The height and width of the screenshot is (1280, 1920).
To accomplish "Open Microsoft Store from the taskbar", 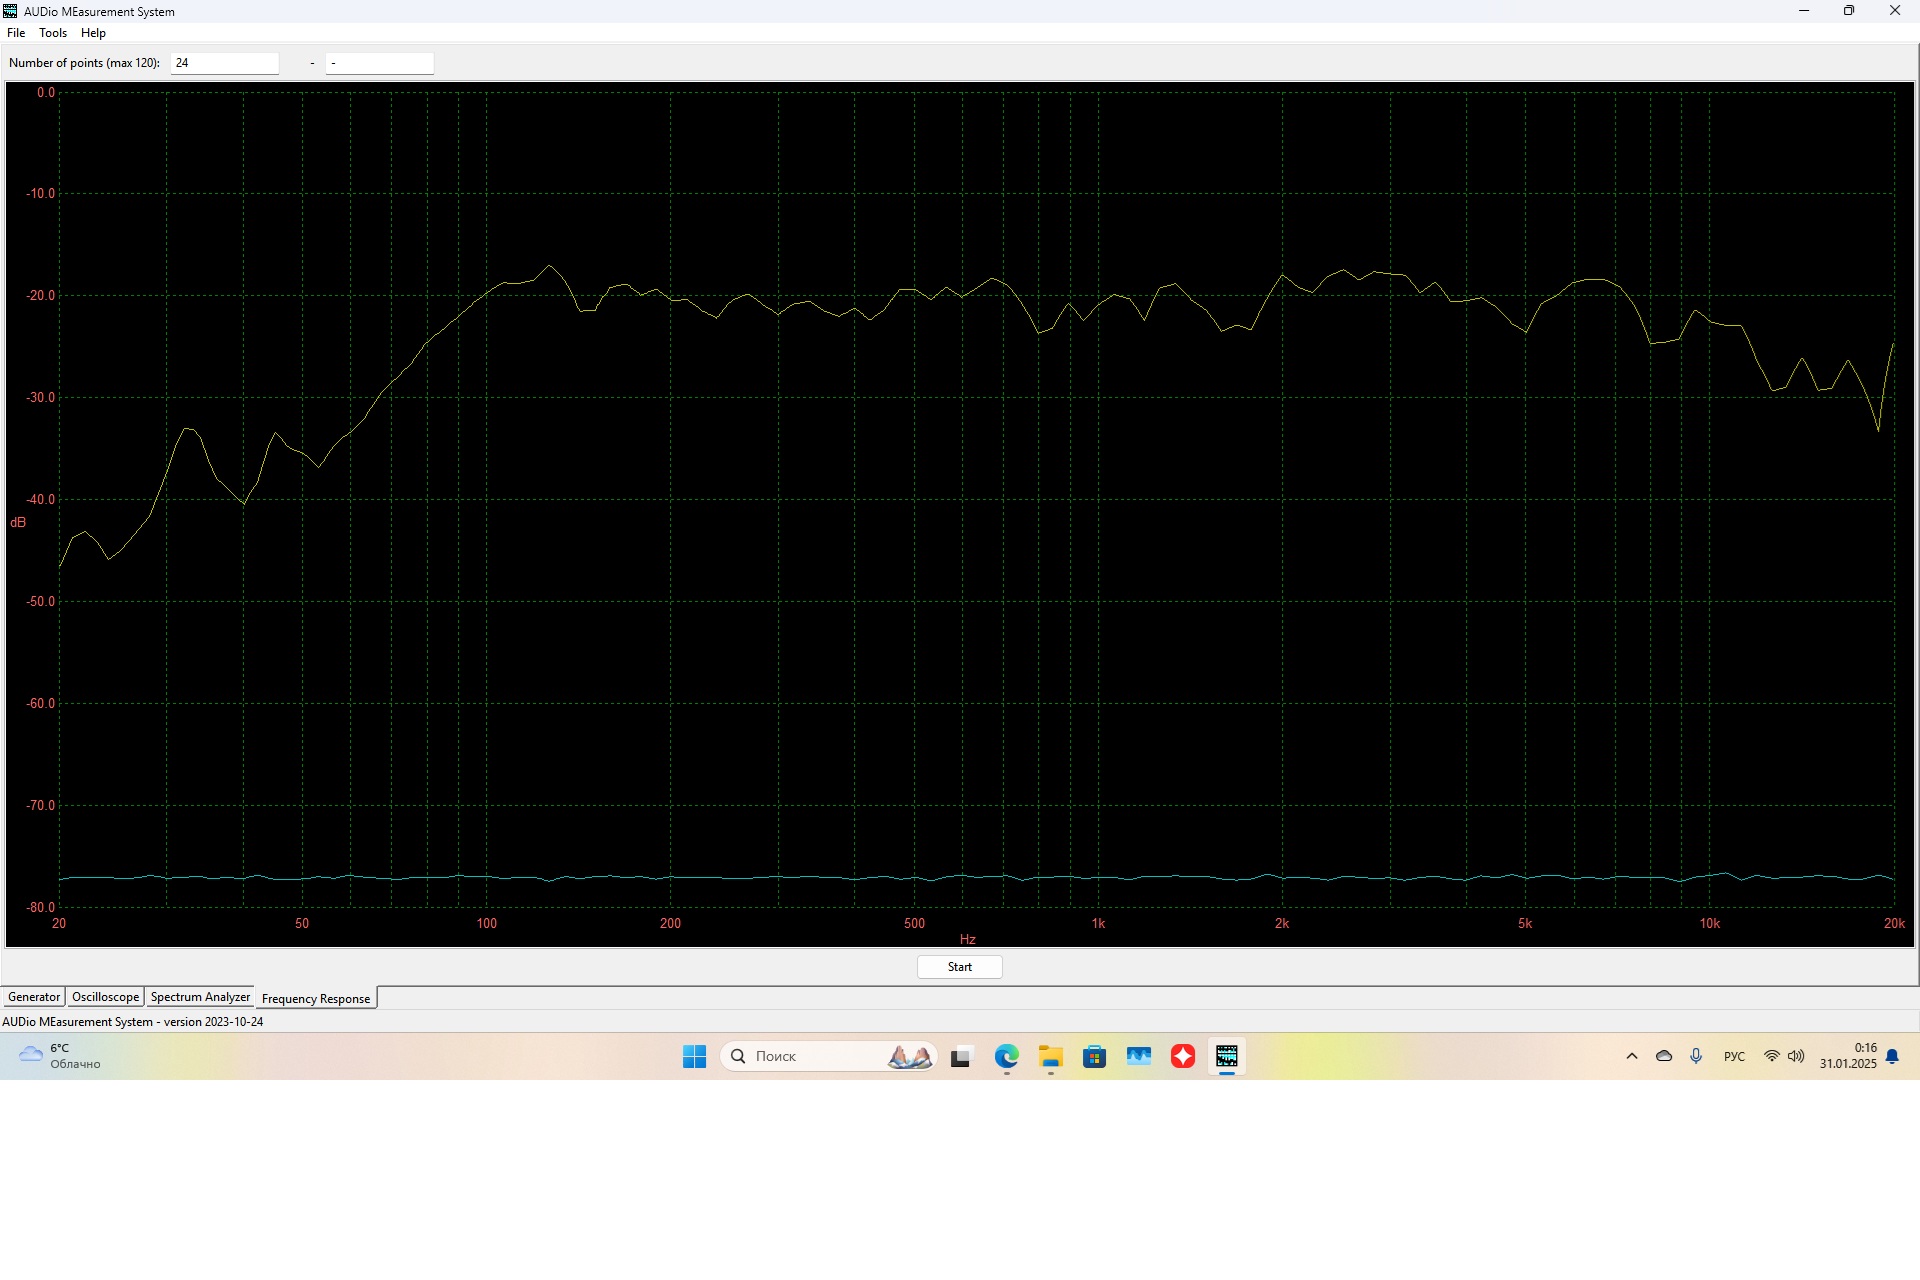I will coord(1094,1056).
